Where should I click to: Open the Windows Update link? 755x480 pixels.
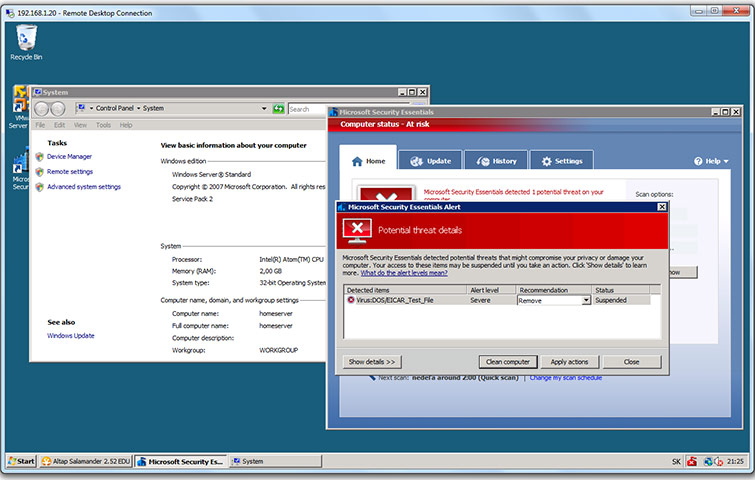click(x=71, y=336)
